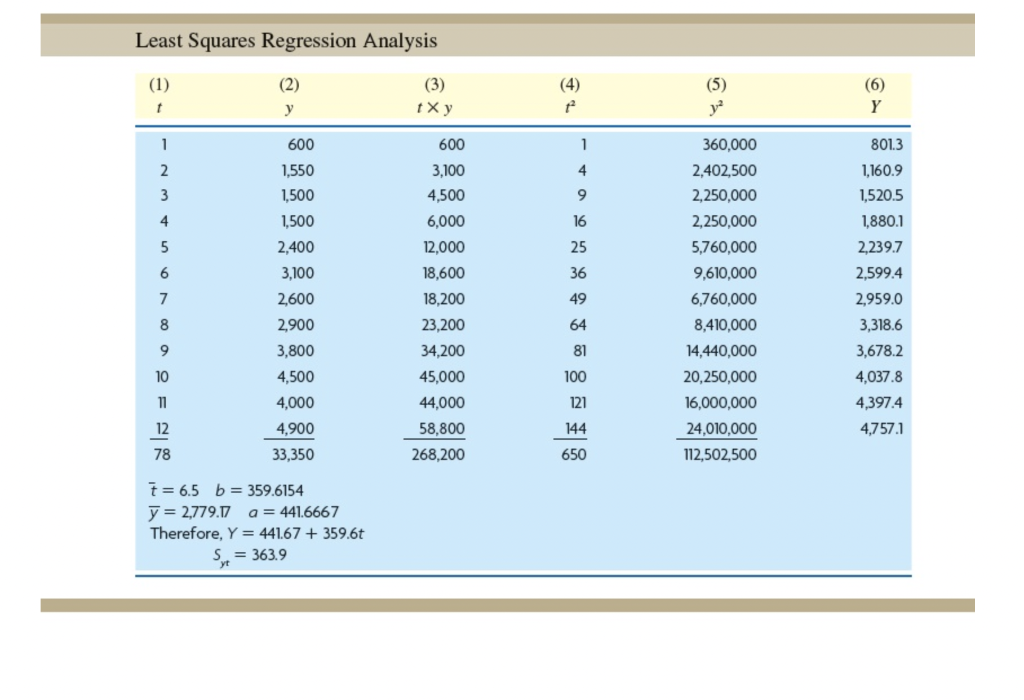Viewport: 1024px width, 700px height.
Task: Select the cell containing 600 under y
Action: click(299, 144)
